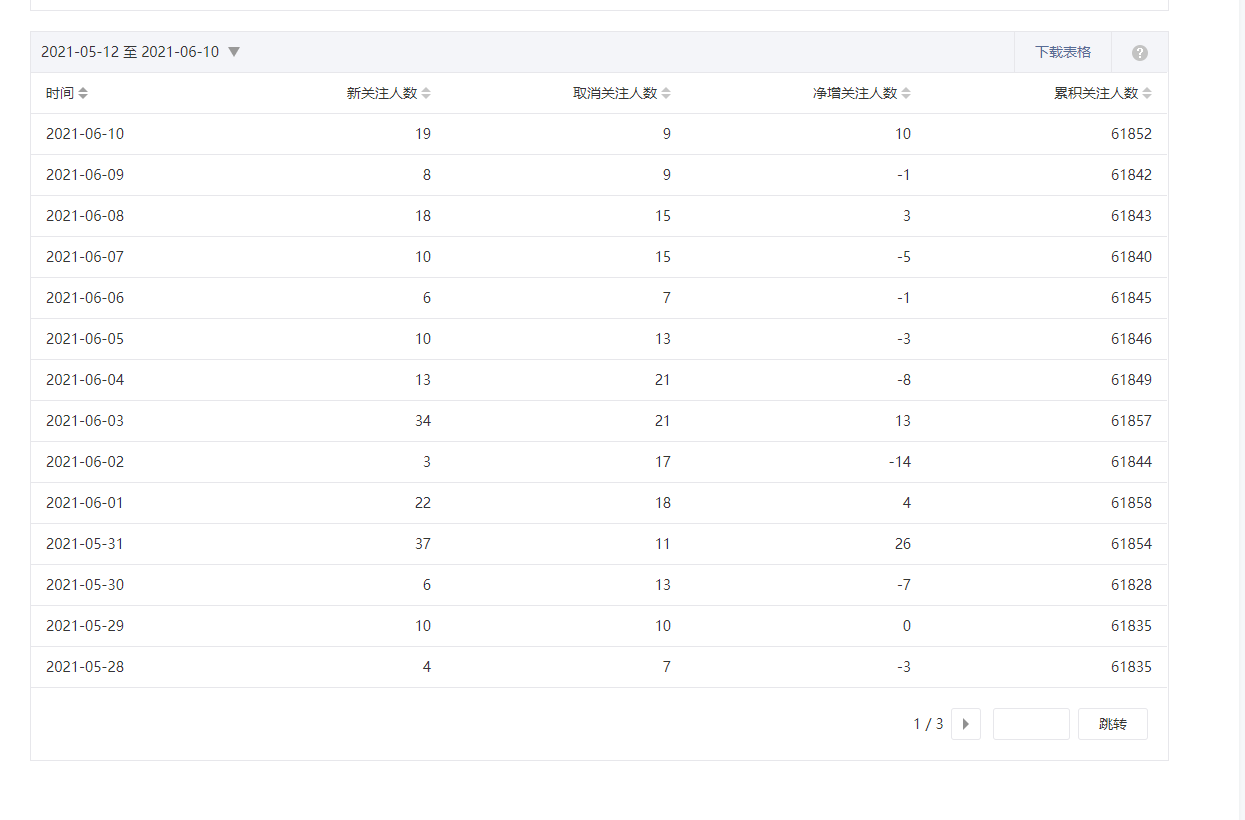Screen dimensions: 1245x820
Task: Click the 2021-05-12 至 2021-06-10 date range text
Action: click(130, 52)
